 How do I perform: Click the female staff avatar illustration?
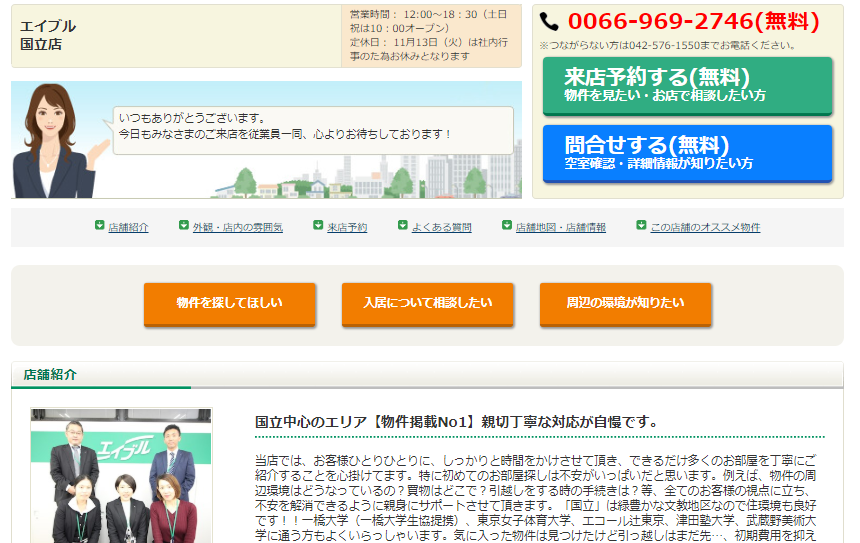pyautogui.click(x=58, y=140)
